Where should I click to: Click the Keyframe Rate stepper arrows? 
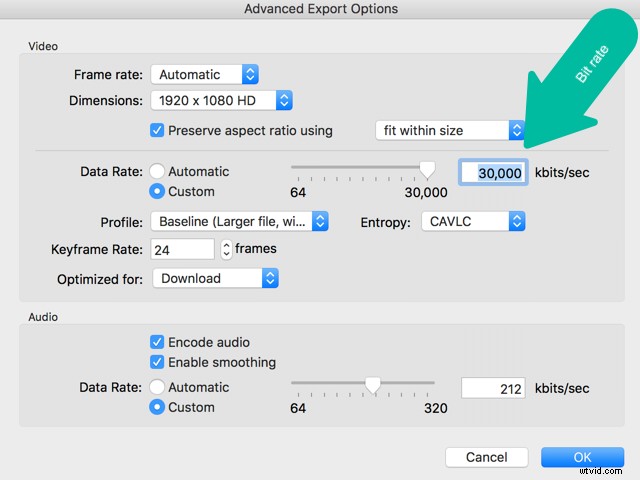[226, 249]
